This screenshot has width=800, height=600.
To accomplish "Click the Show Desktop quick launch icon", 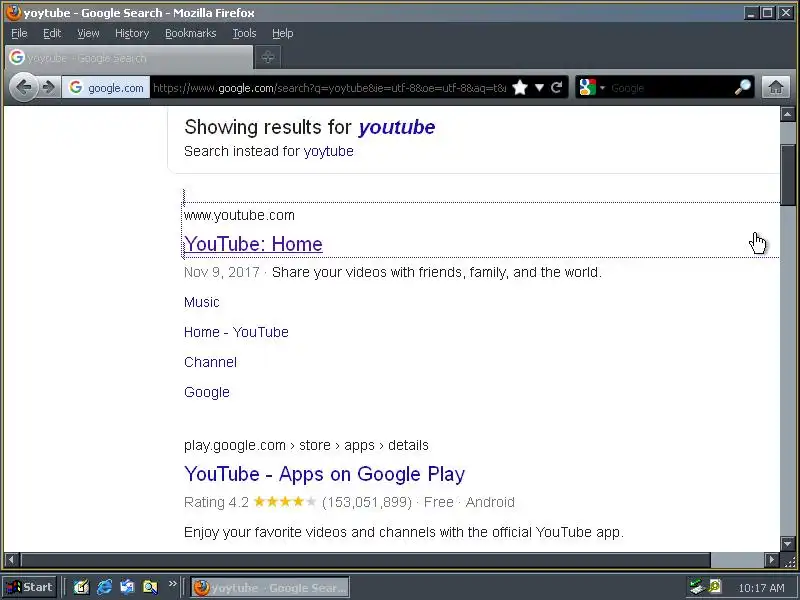I will tap(81, 587).
